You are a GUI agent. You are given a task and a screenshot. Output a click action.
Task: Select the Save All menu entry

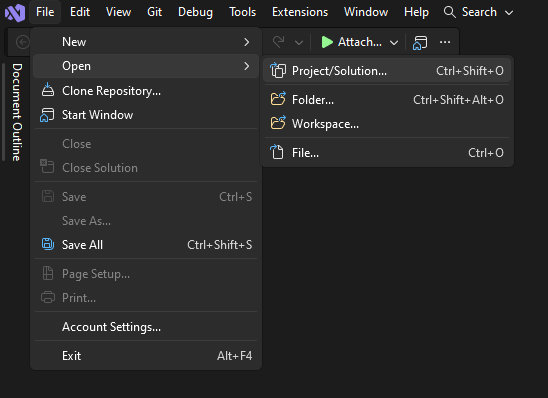(146, 245)
